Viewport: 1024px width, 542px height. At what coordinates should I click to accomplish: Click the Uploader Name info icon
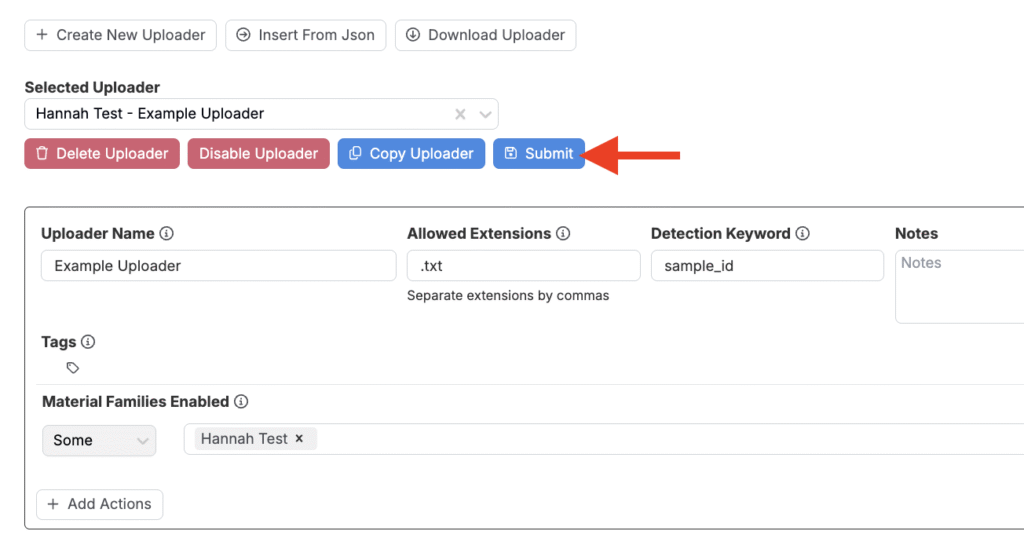click(x=167, y=234)
